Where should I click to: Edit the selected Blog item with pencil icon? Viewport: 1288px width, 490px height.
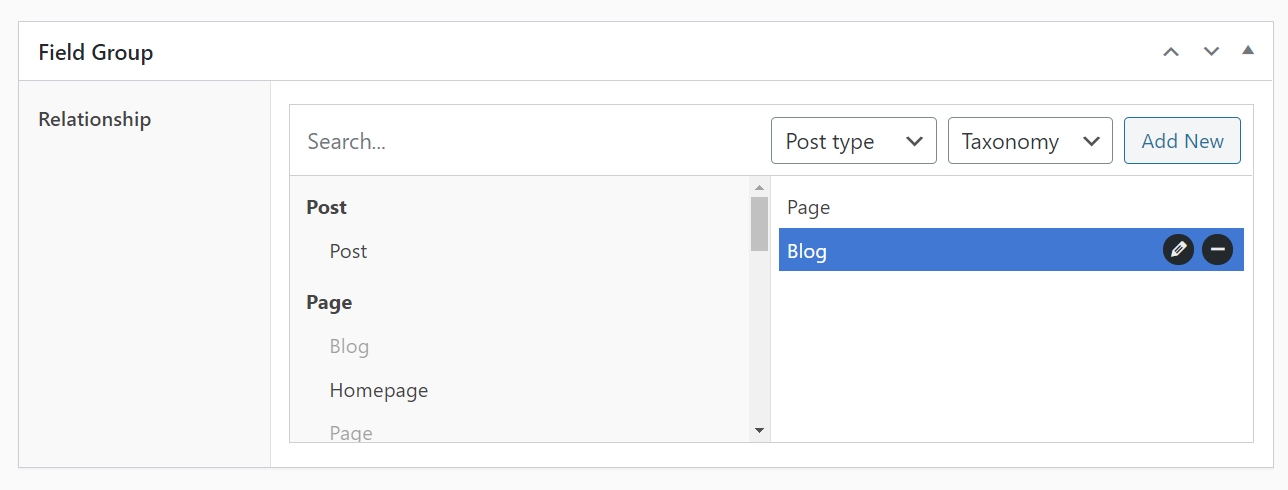point(1178,250)
